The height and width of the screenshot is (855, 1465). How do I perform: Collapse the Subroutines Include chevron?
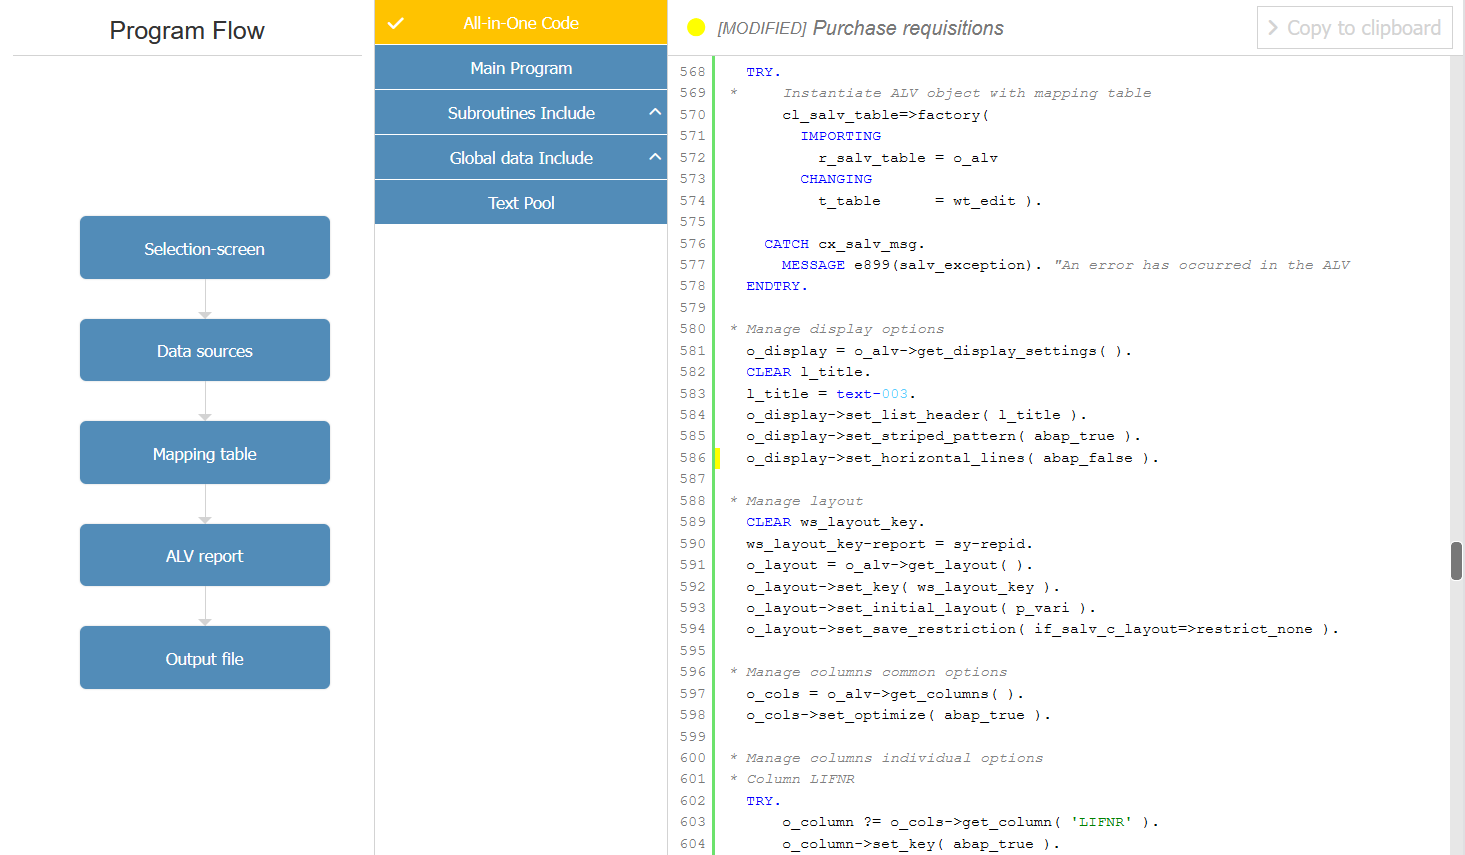coord(655,112)
